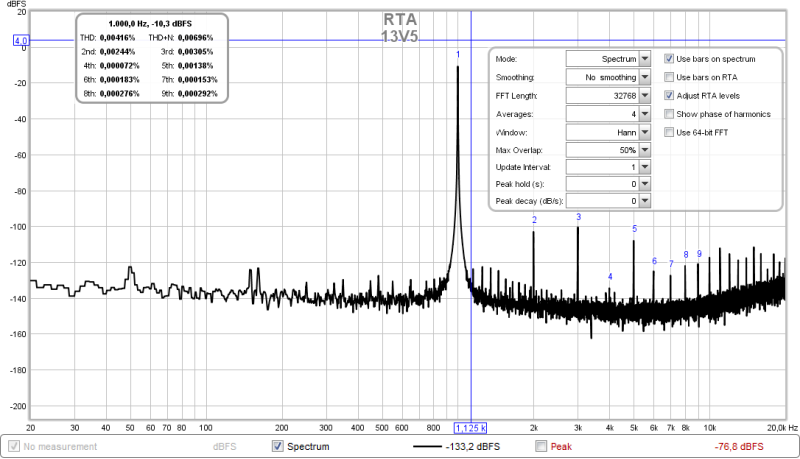Uncheck Adjust RTA levels

(670, 95)
